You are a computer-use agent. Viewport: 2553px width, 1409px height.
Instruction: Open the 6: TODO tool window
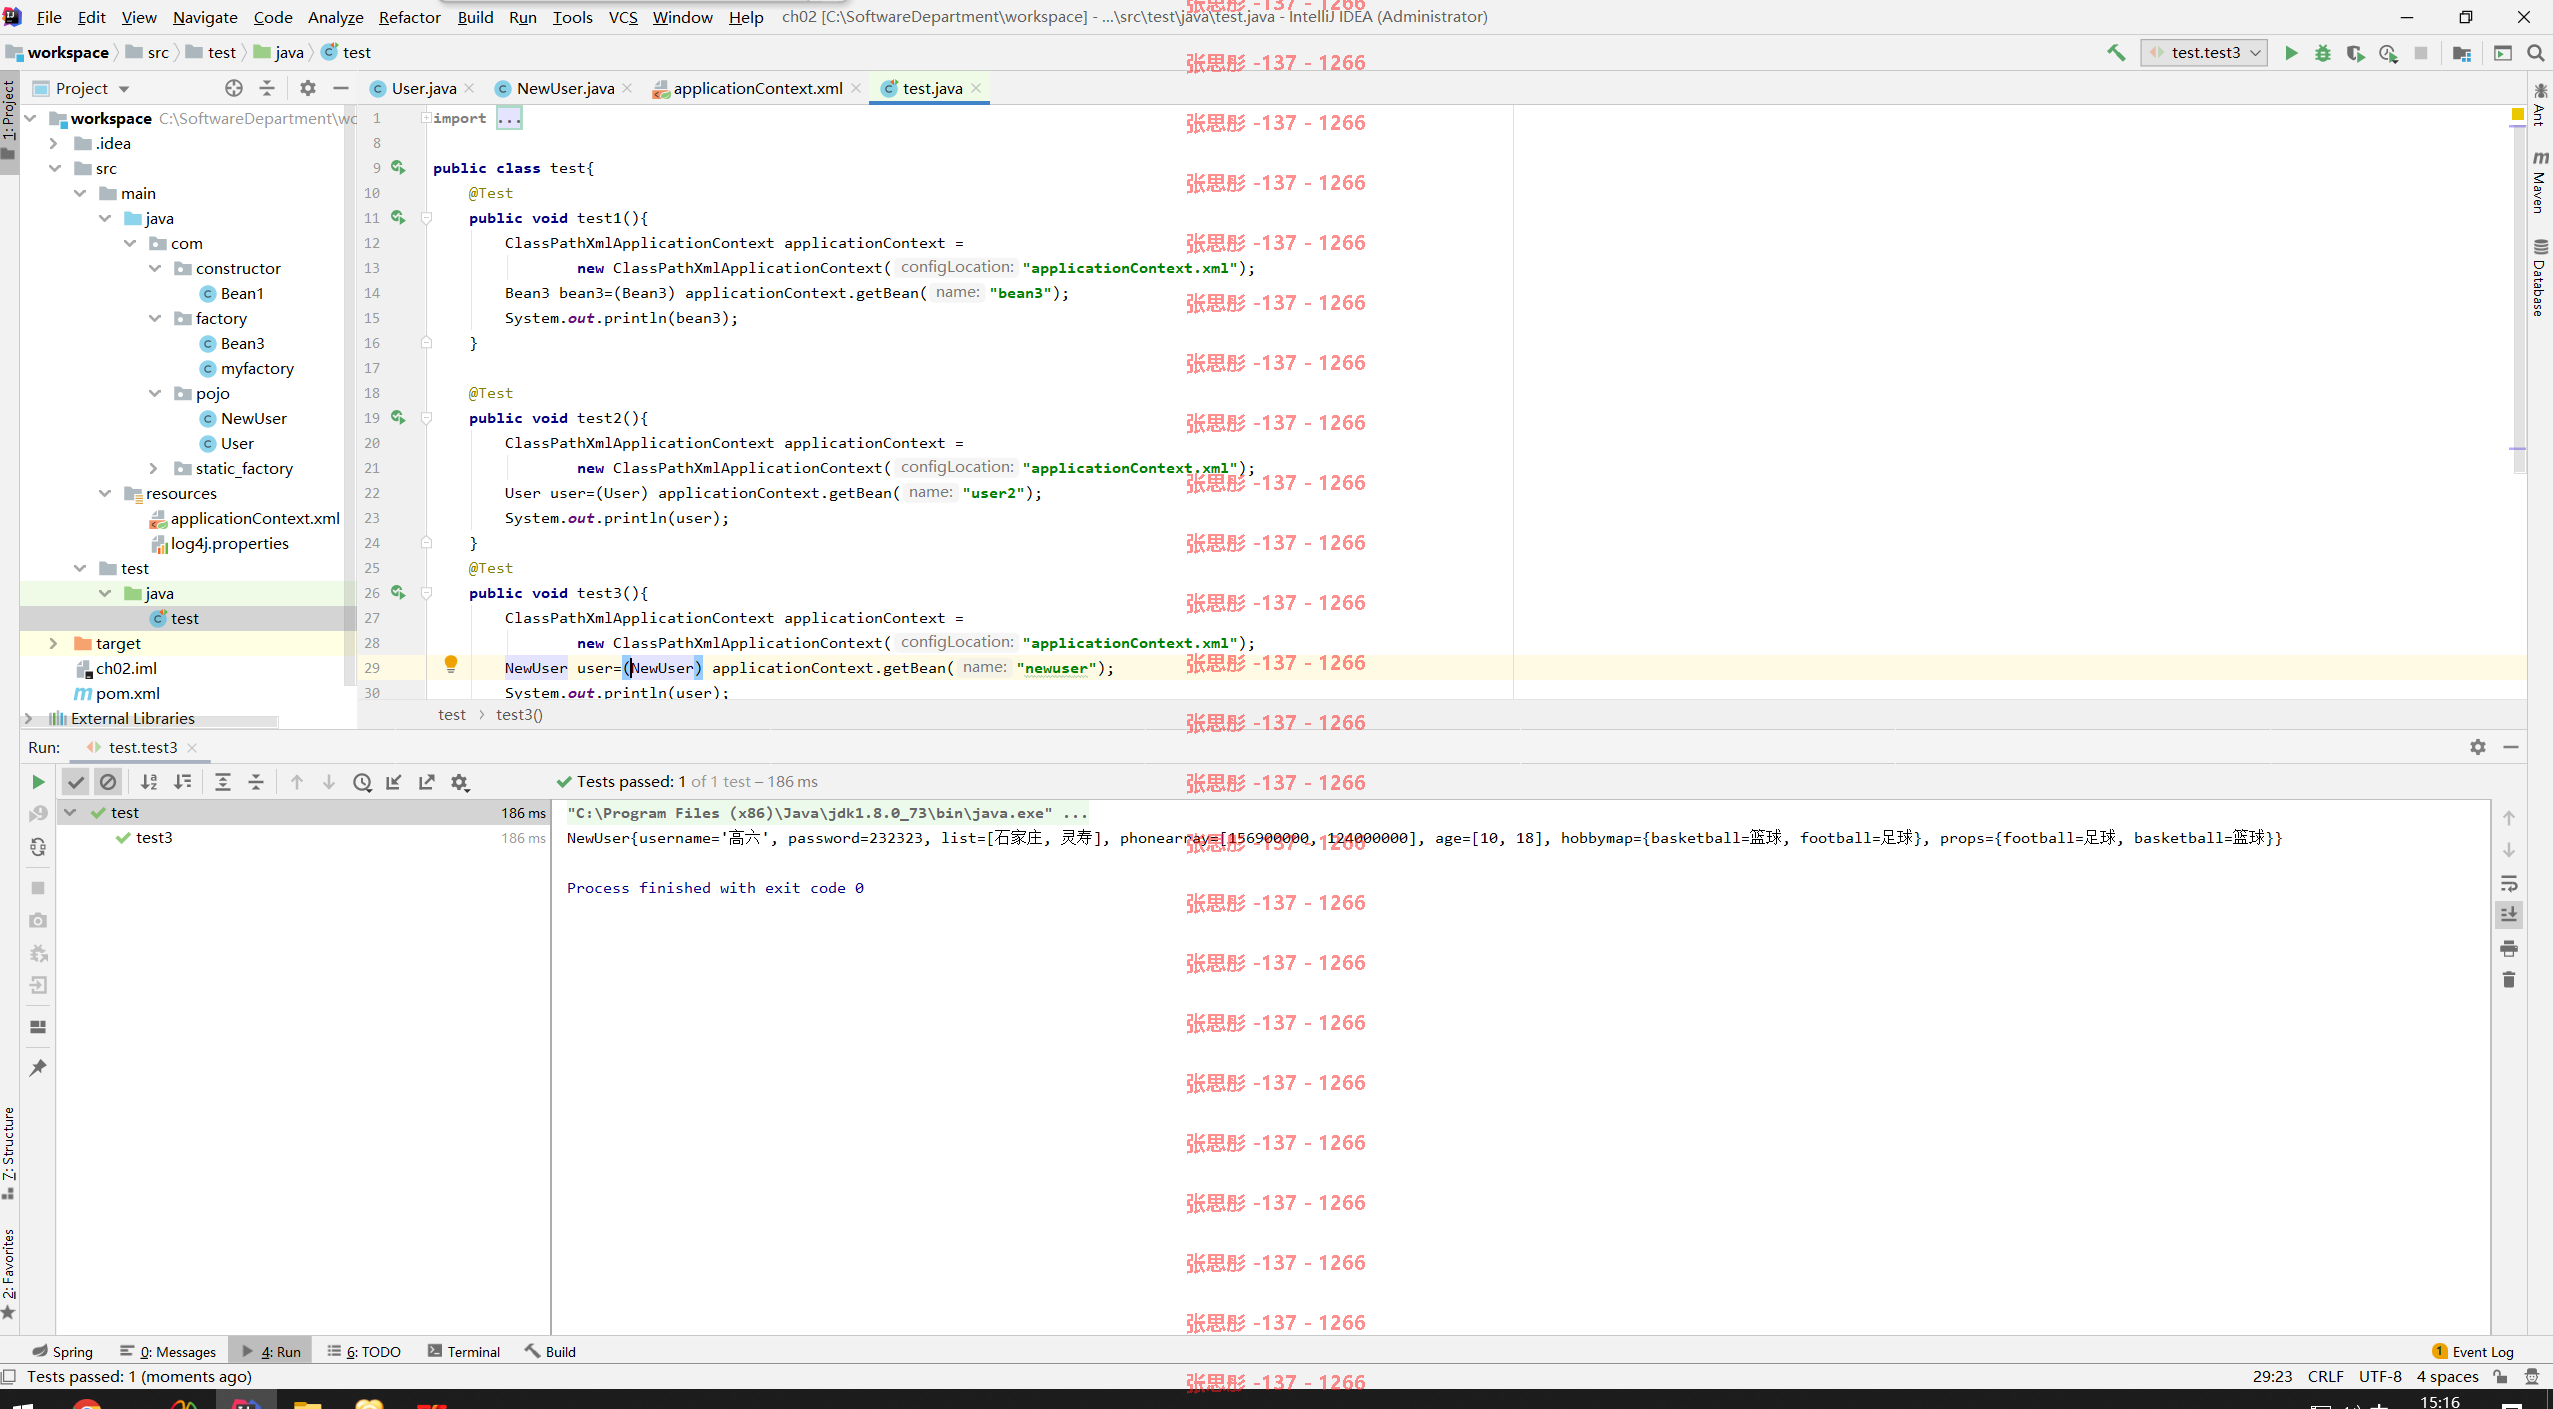(x=364, y=1351)
